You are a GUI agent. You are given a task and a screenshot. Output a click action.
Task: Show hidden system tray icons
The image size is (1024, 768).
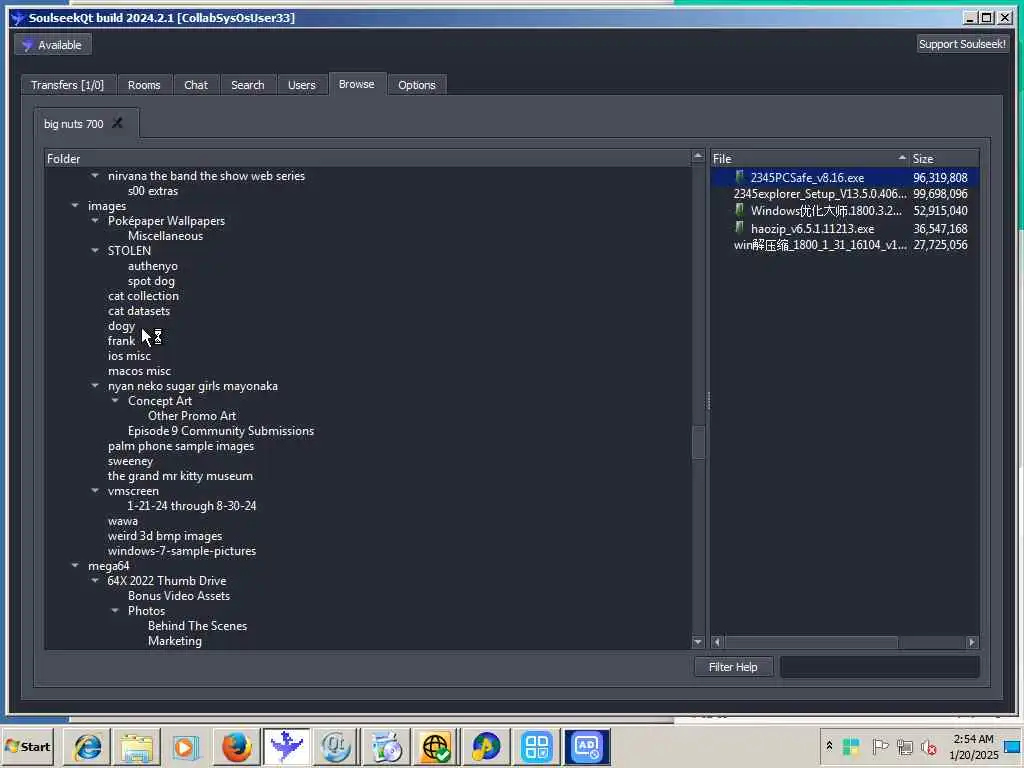pyautogui.click(x=829, y=746)
